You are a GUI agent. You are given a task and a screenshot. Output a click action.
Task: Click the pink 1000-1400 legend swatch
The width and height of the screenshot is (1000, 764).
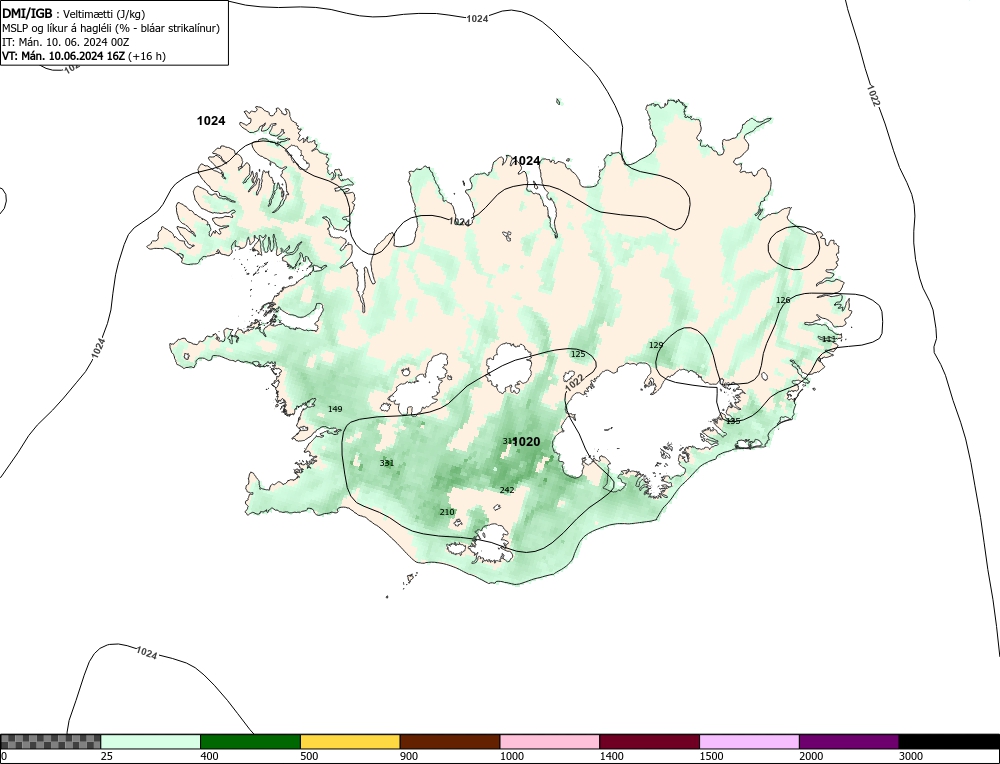pyautogui.click(x=550, y=742)
